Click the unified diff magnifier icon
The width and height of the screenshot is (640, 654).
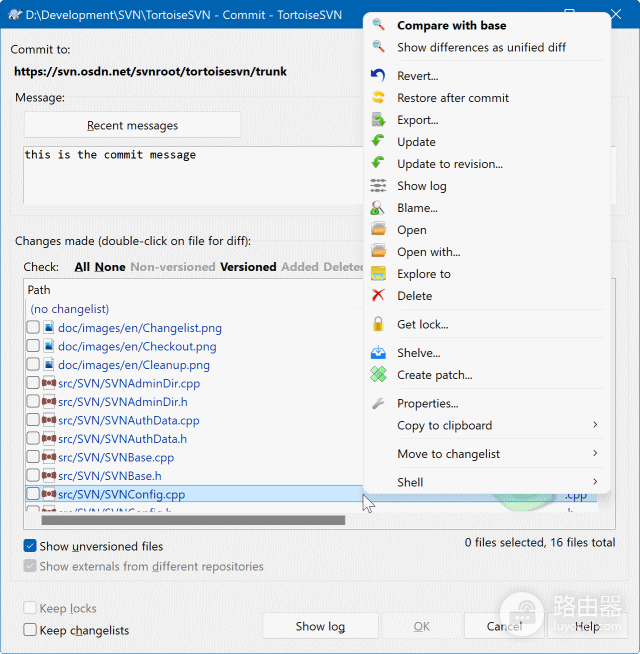coord(378,47)
